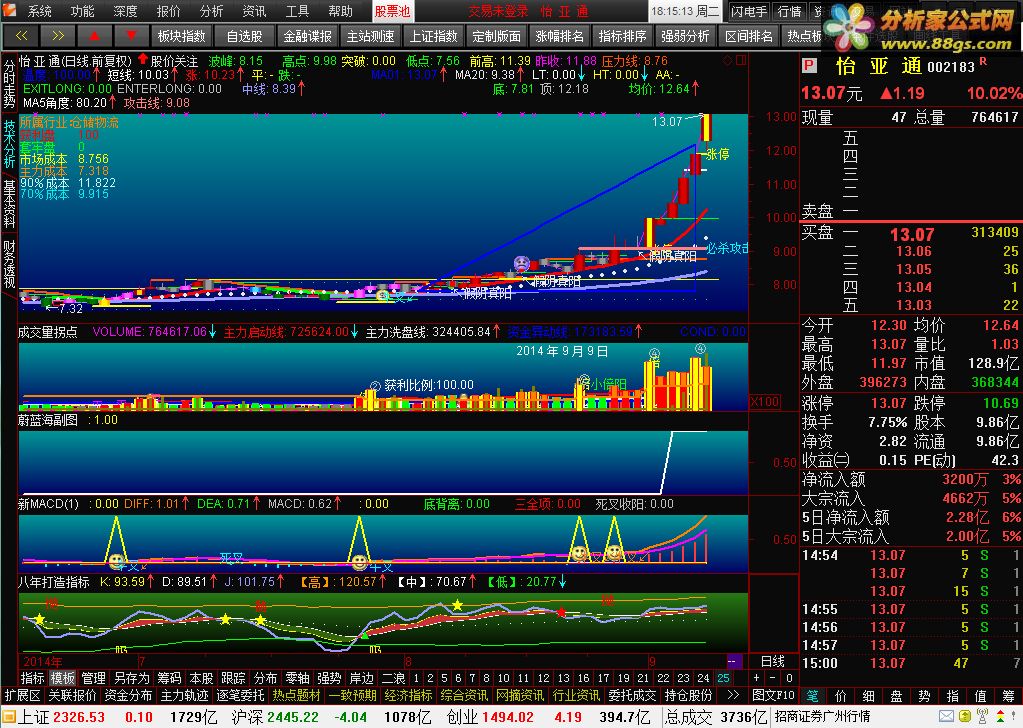Click the 板块指数 toolbar button
The width and height of the screenshot is (1023, 728).
coord(181,36)
